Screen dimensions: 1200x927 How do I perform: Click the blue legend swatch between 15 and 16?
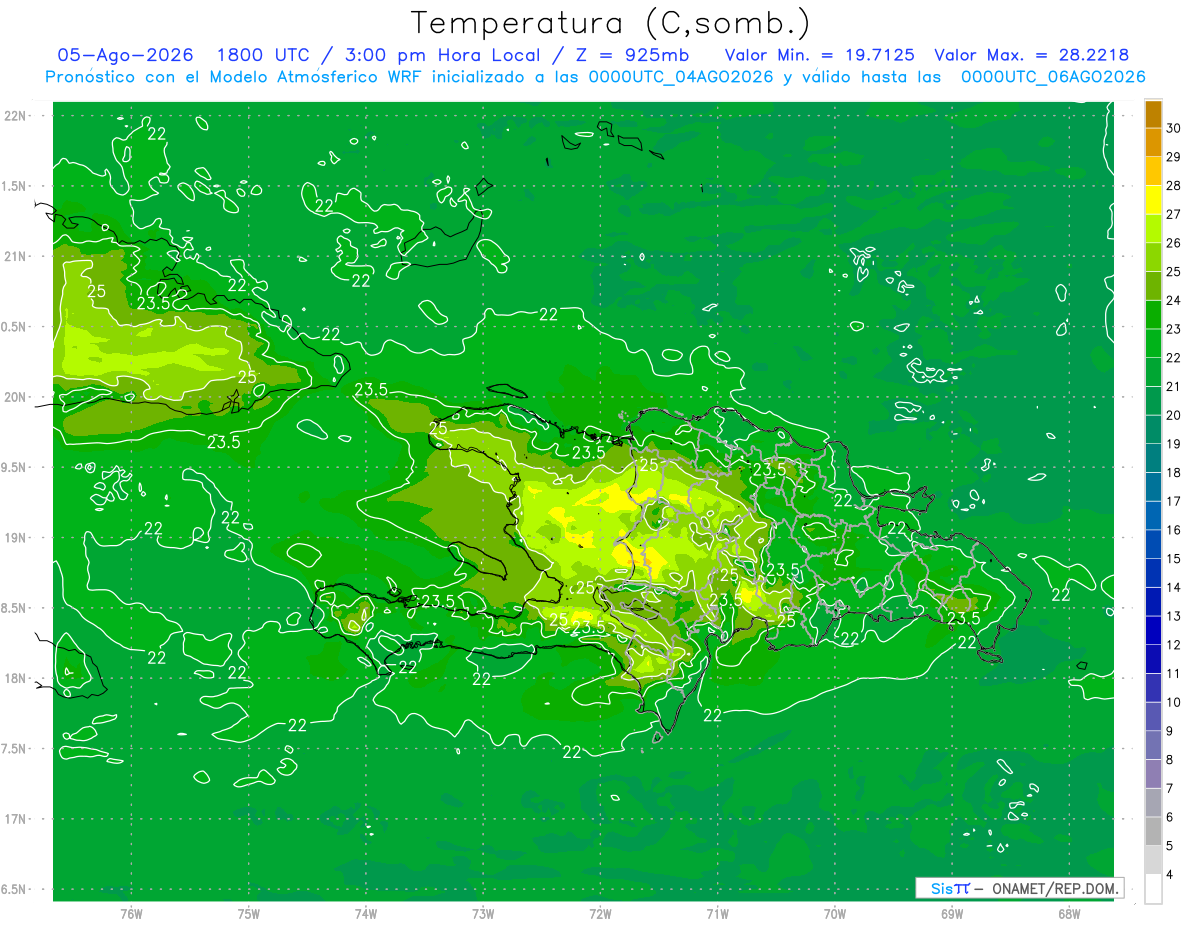click(1153, 544)
